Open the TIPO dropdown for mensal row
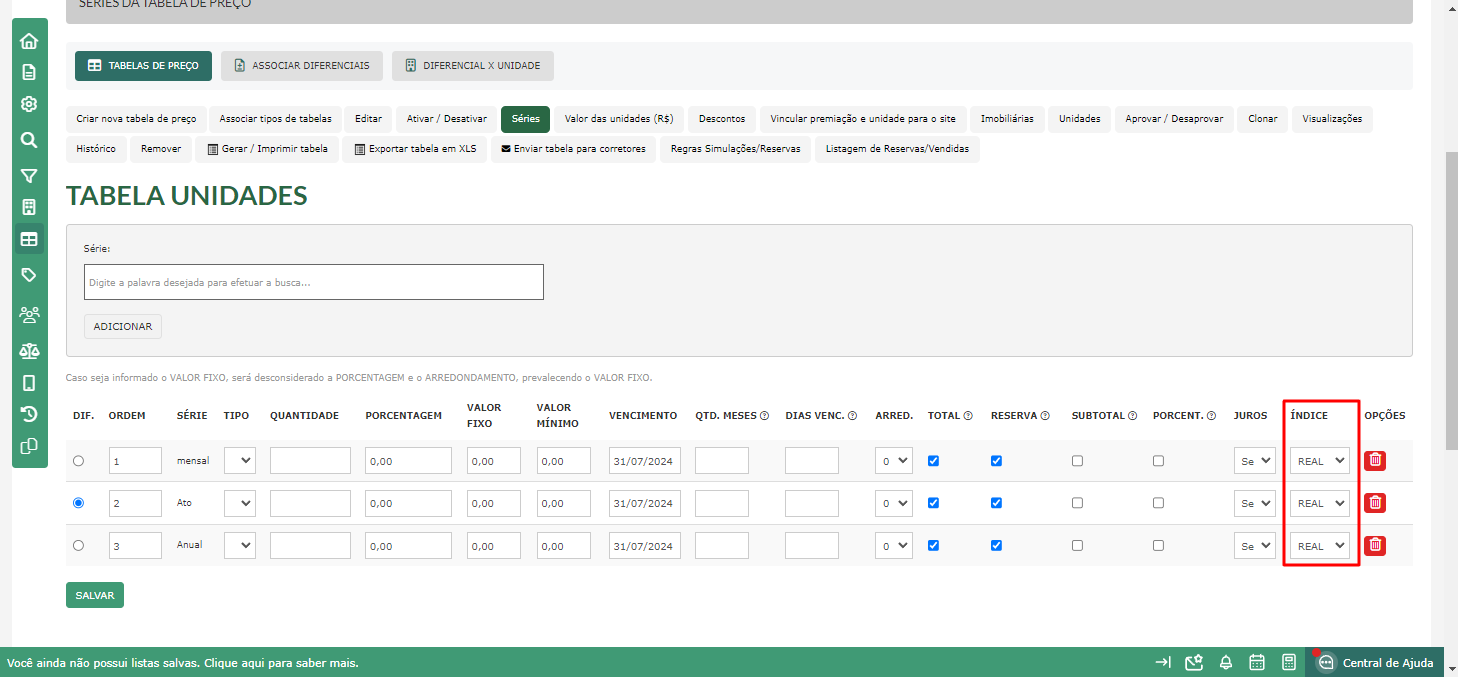This screenshot has height=677, width=1458. pyautogui.click(x=240, y=461)
